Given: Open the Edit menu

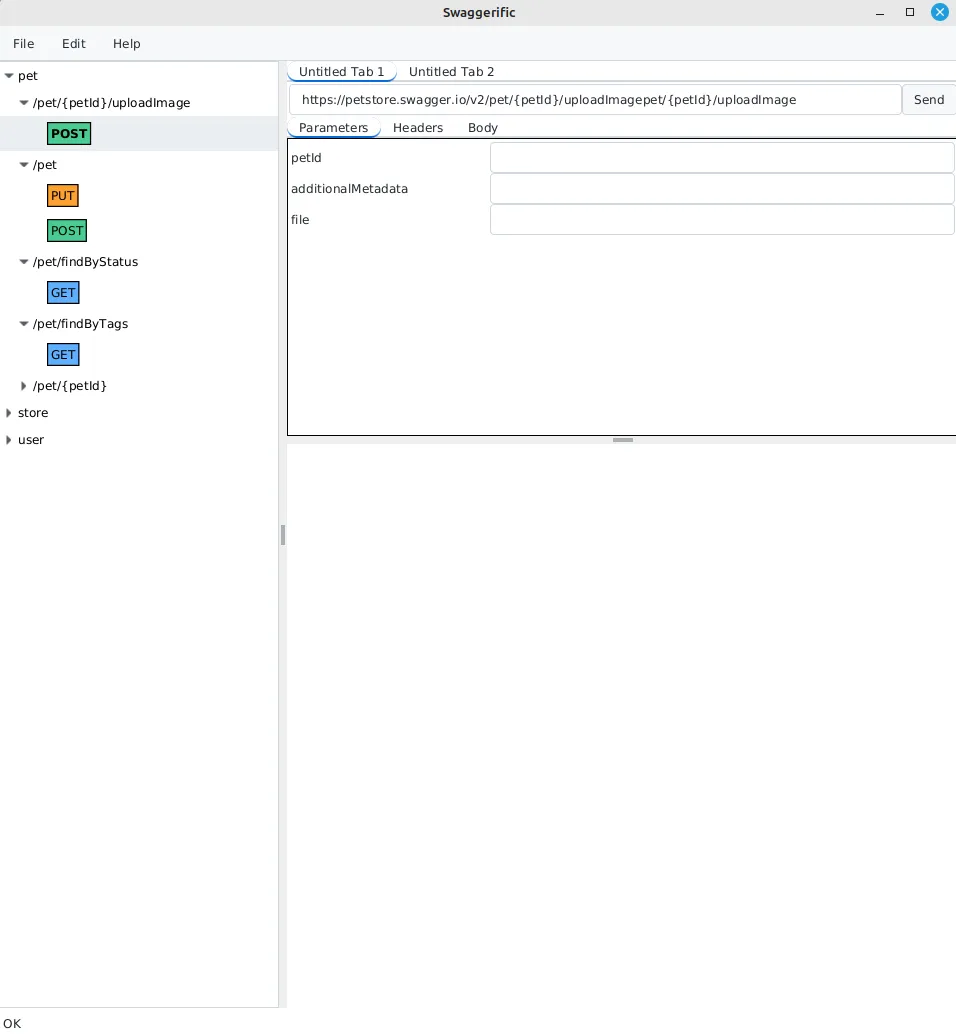Looking at the screenshot, I should click(x=73, y=43).
